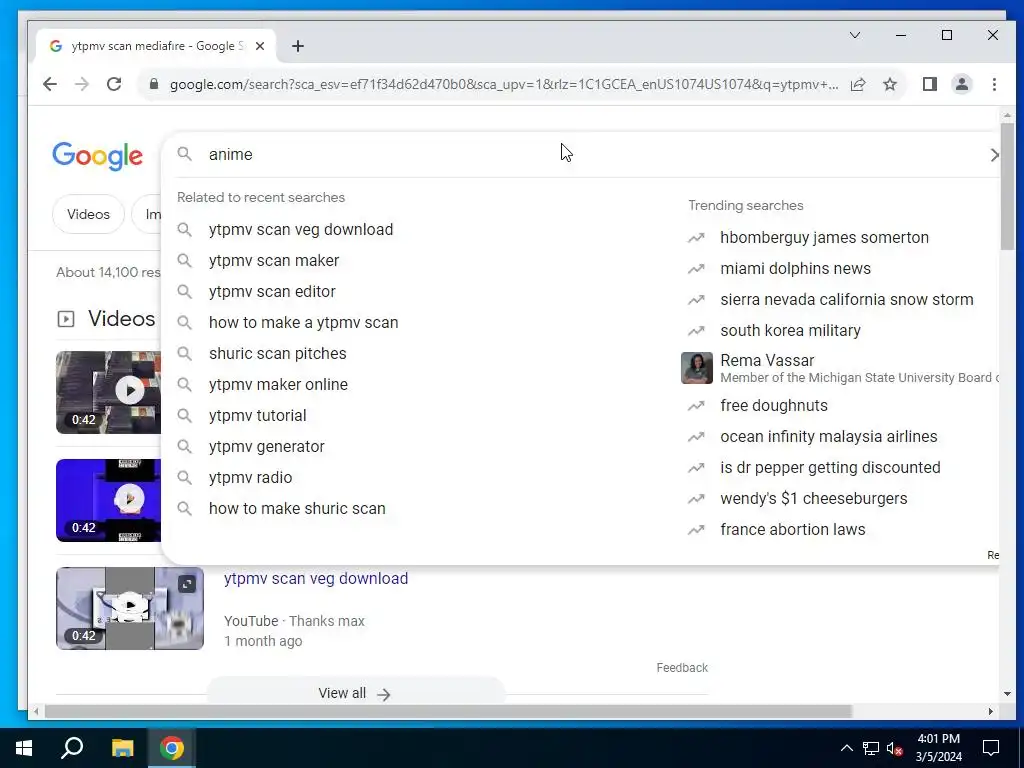Open trending search south korea military
The height and width of the screenshot is (768, 1024).
(x=790, y=330)
